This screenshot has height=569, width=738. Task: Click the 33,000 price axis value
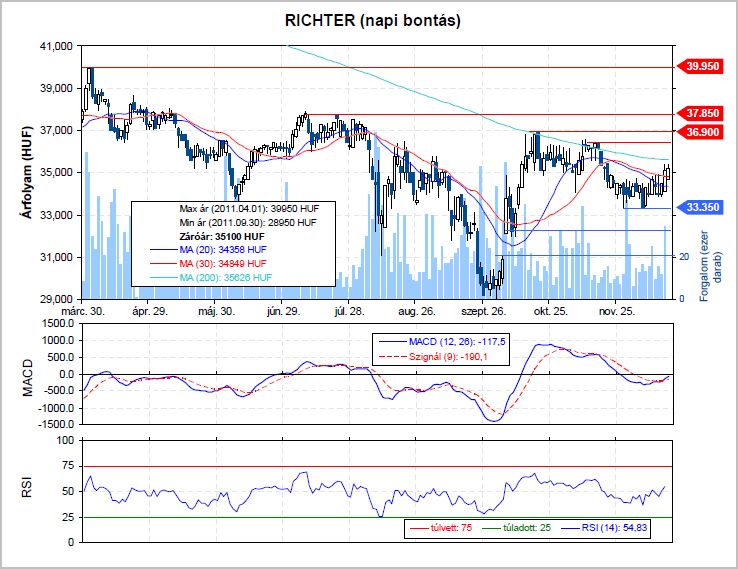coord(56,215)
